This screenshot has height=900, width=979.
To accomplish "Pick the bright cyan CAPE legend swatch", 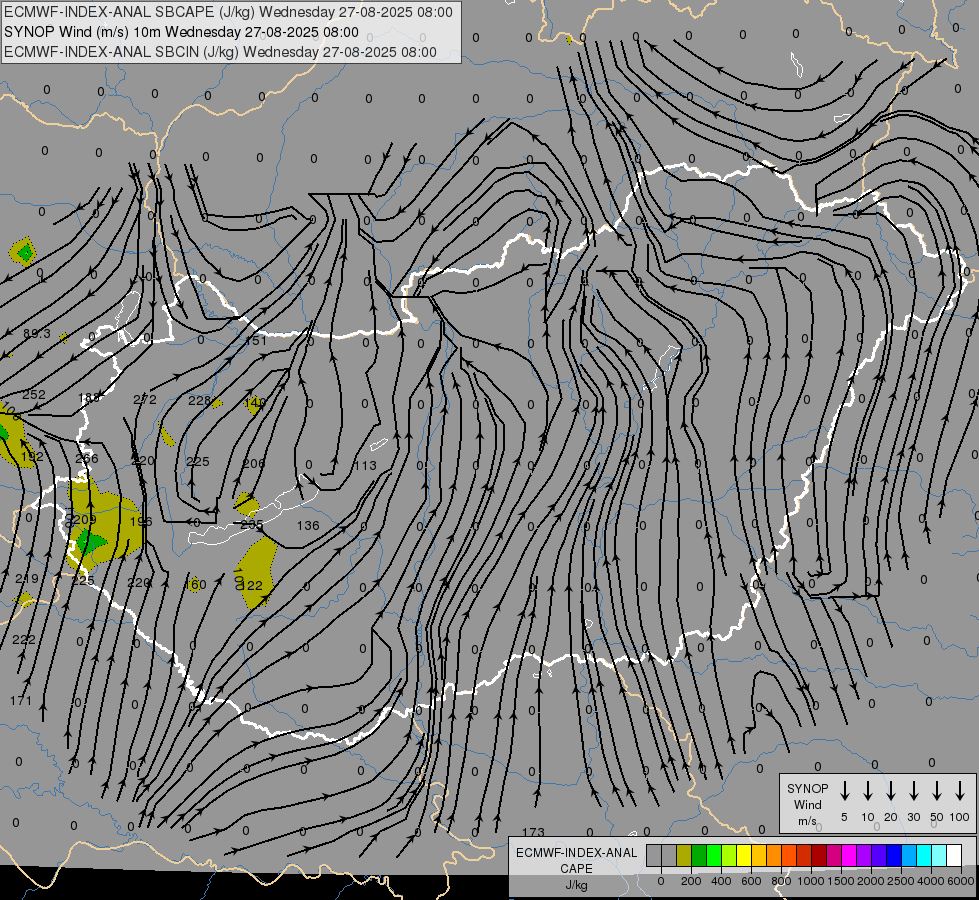I will (x=924, y=855).
